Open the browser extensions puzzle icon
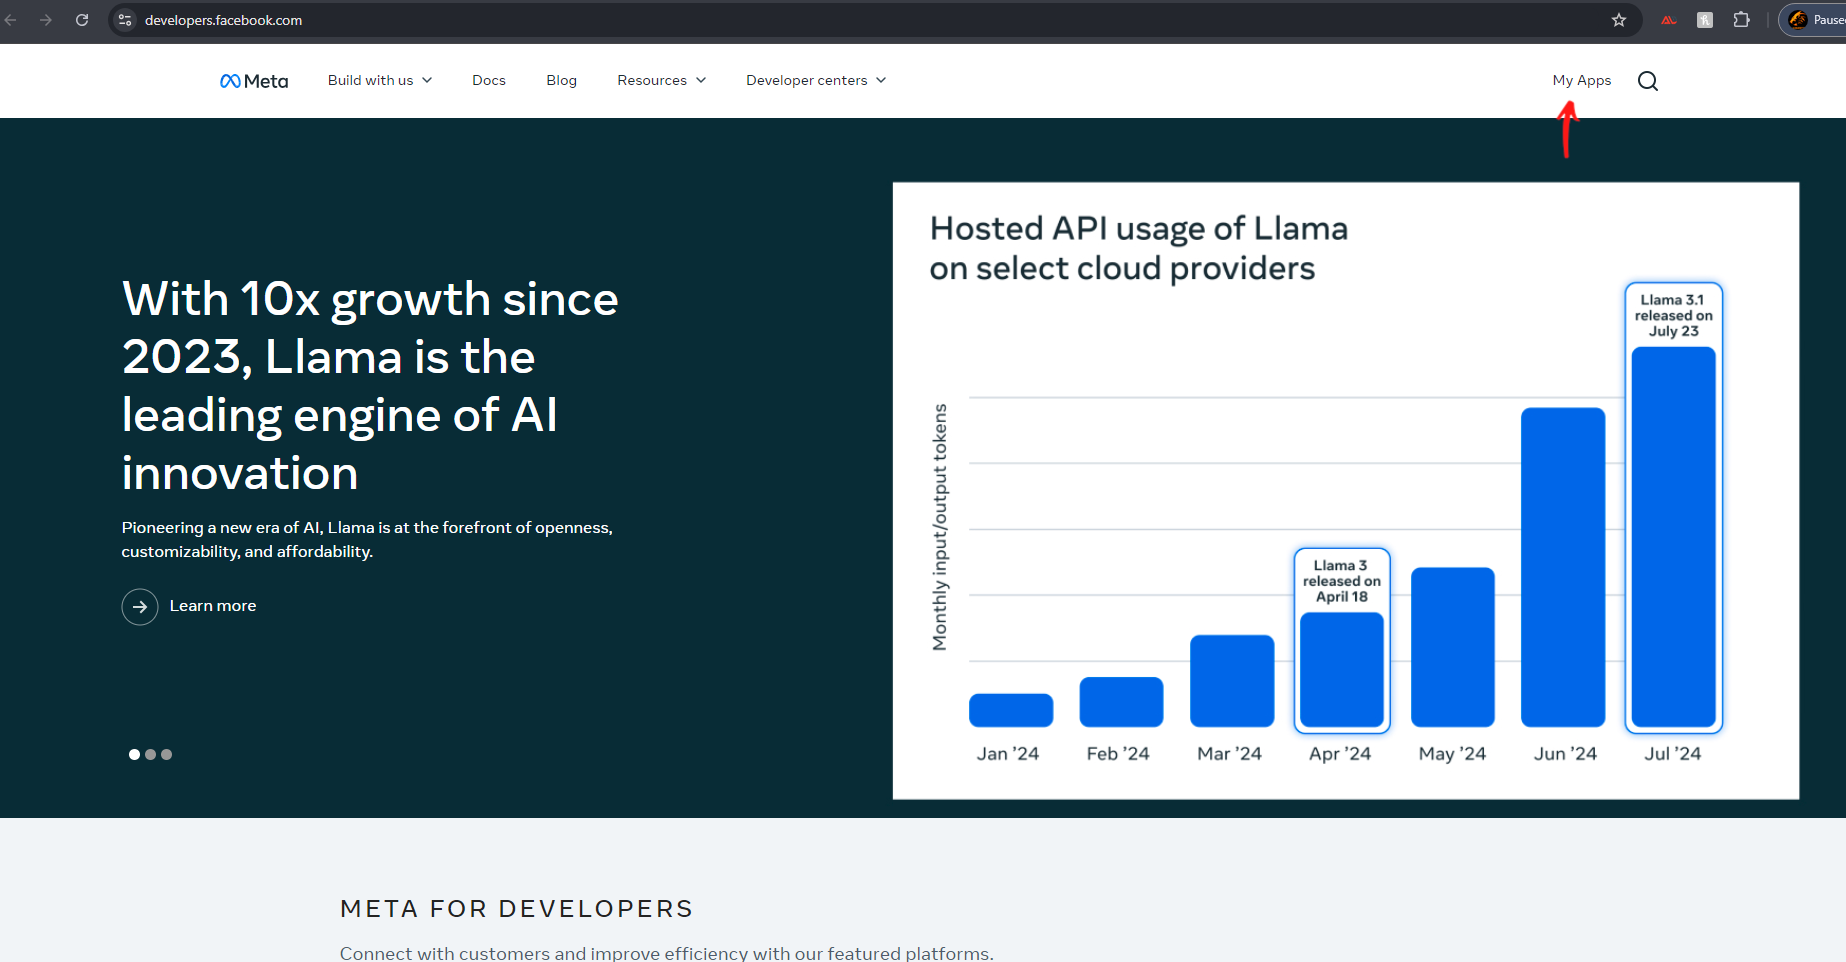 (x=1741, y=20)
